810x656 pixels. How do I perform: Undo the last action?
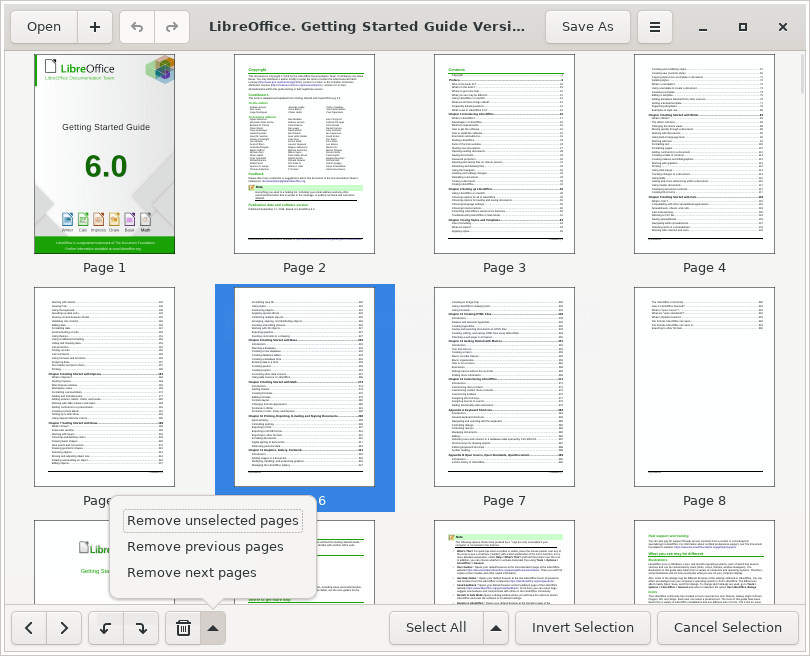(x=137, y=27)
